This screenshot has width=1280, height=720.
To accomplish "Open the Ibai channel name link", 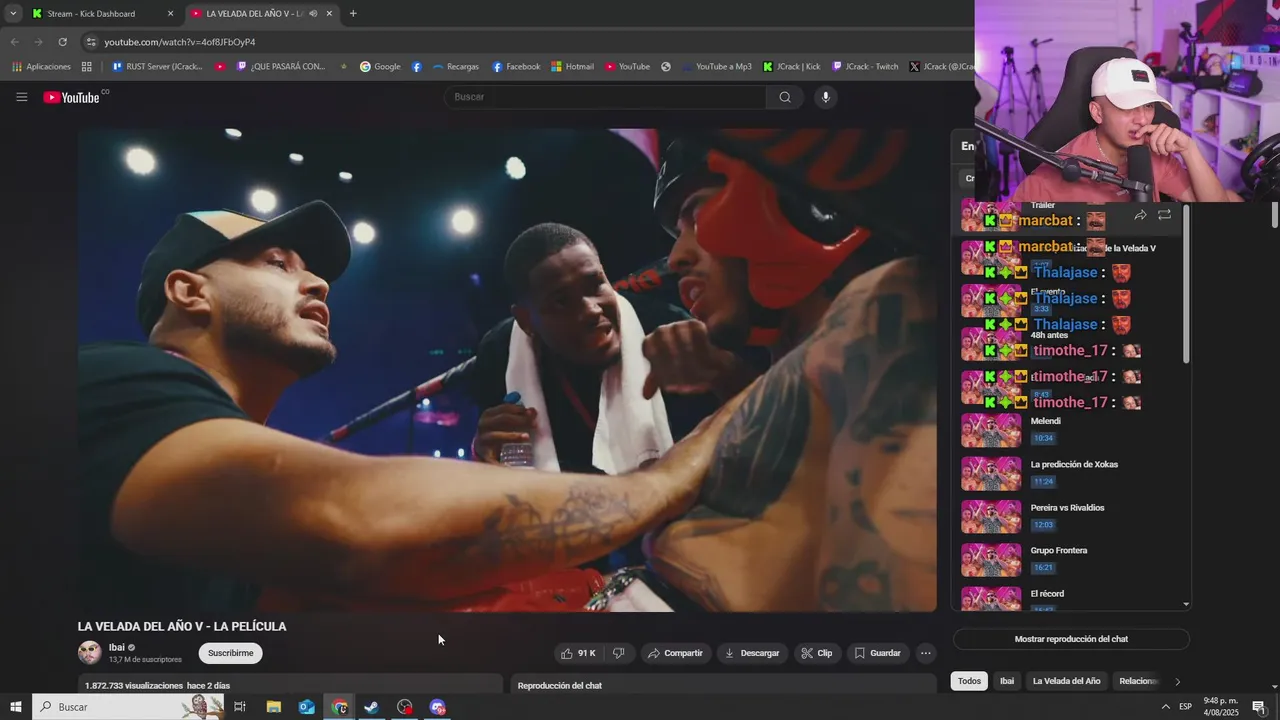I will point(117,647).
